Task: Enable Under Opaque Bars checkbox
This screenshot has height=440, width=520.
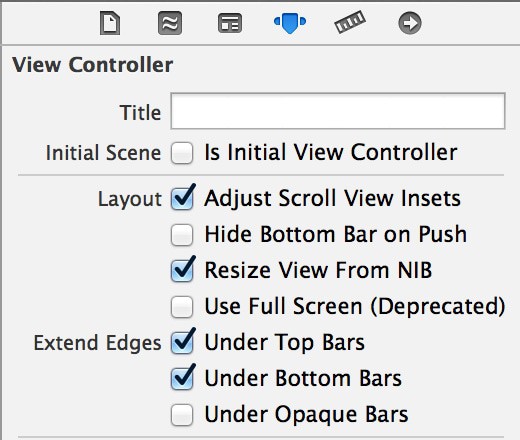Action: pyautogui.click(x=182, y=415)
